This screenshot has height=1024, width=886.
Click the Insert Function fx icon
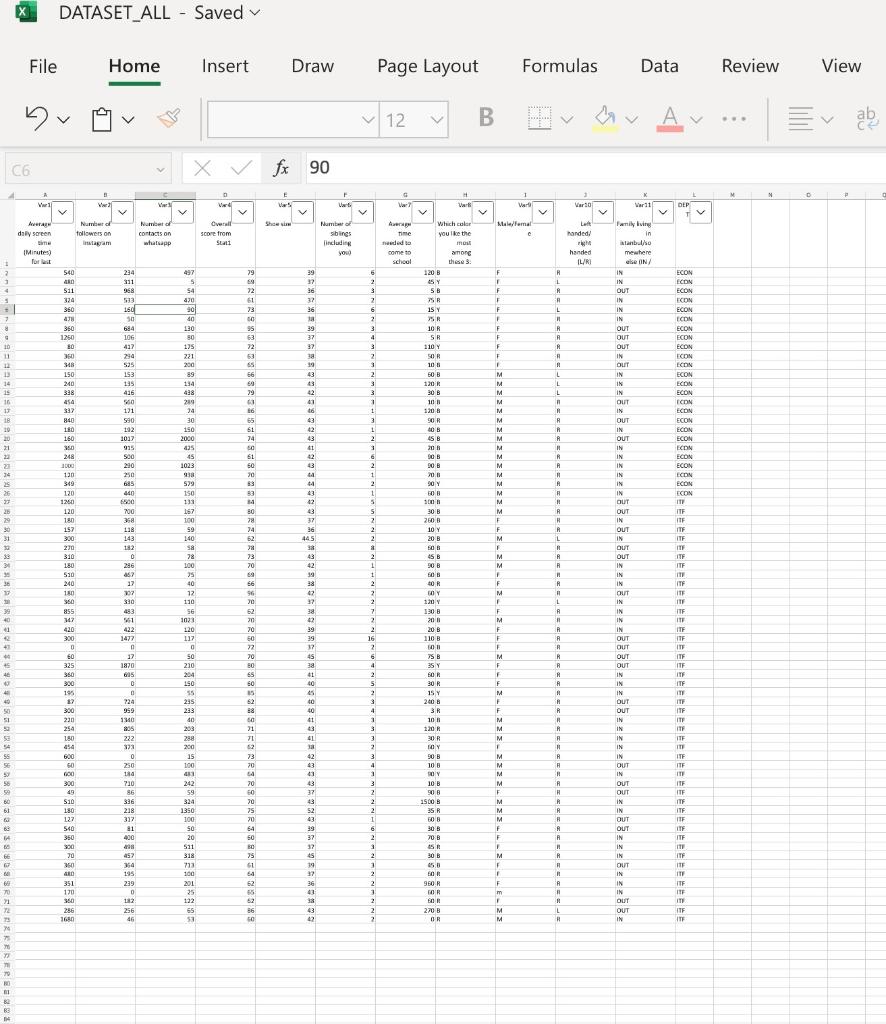point(281,168)
